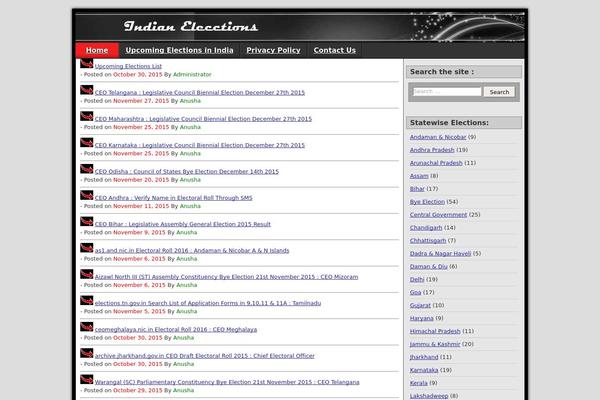
Task: Open CEO Telangana Legislative Council Biennial Election post
Action: pos(200,93)
